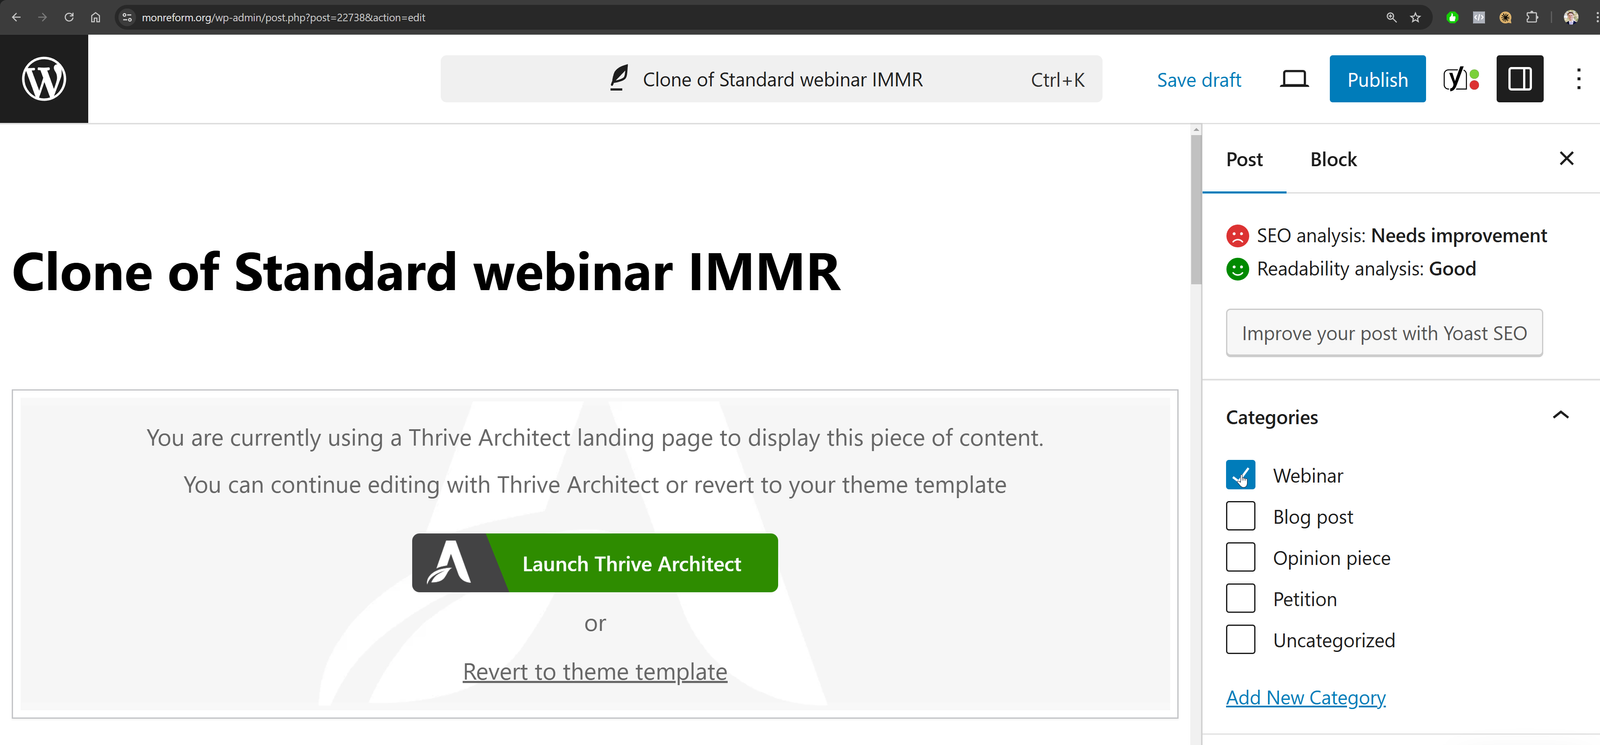Image resolution: width=1600 pixels, height=745 pixels.
Task: Open the browser Extensions puzzle icon
Action: 1531,17
